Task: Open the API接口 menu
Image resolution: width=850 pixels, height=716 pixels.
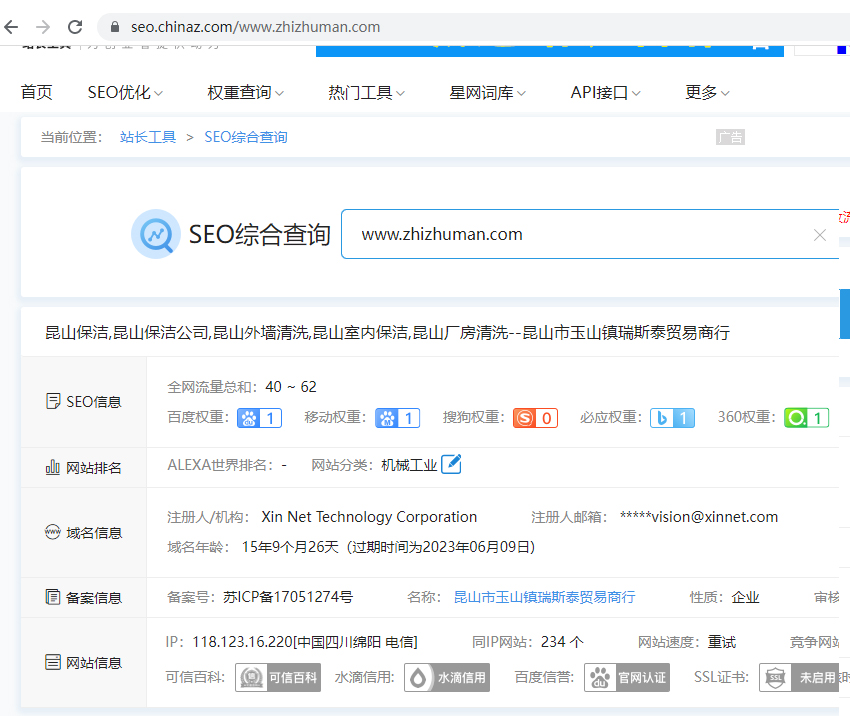Action: [606, 93]
